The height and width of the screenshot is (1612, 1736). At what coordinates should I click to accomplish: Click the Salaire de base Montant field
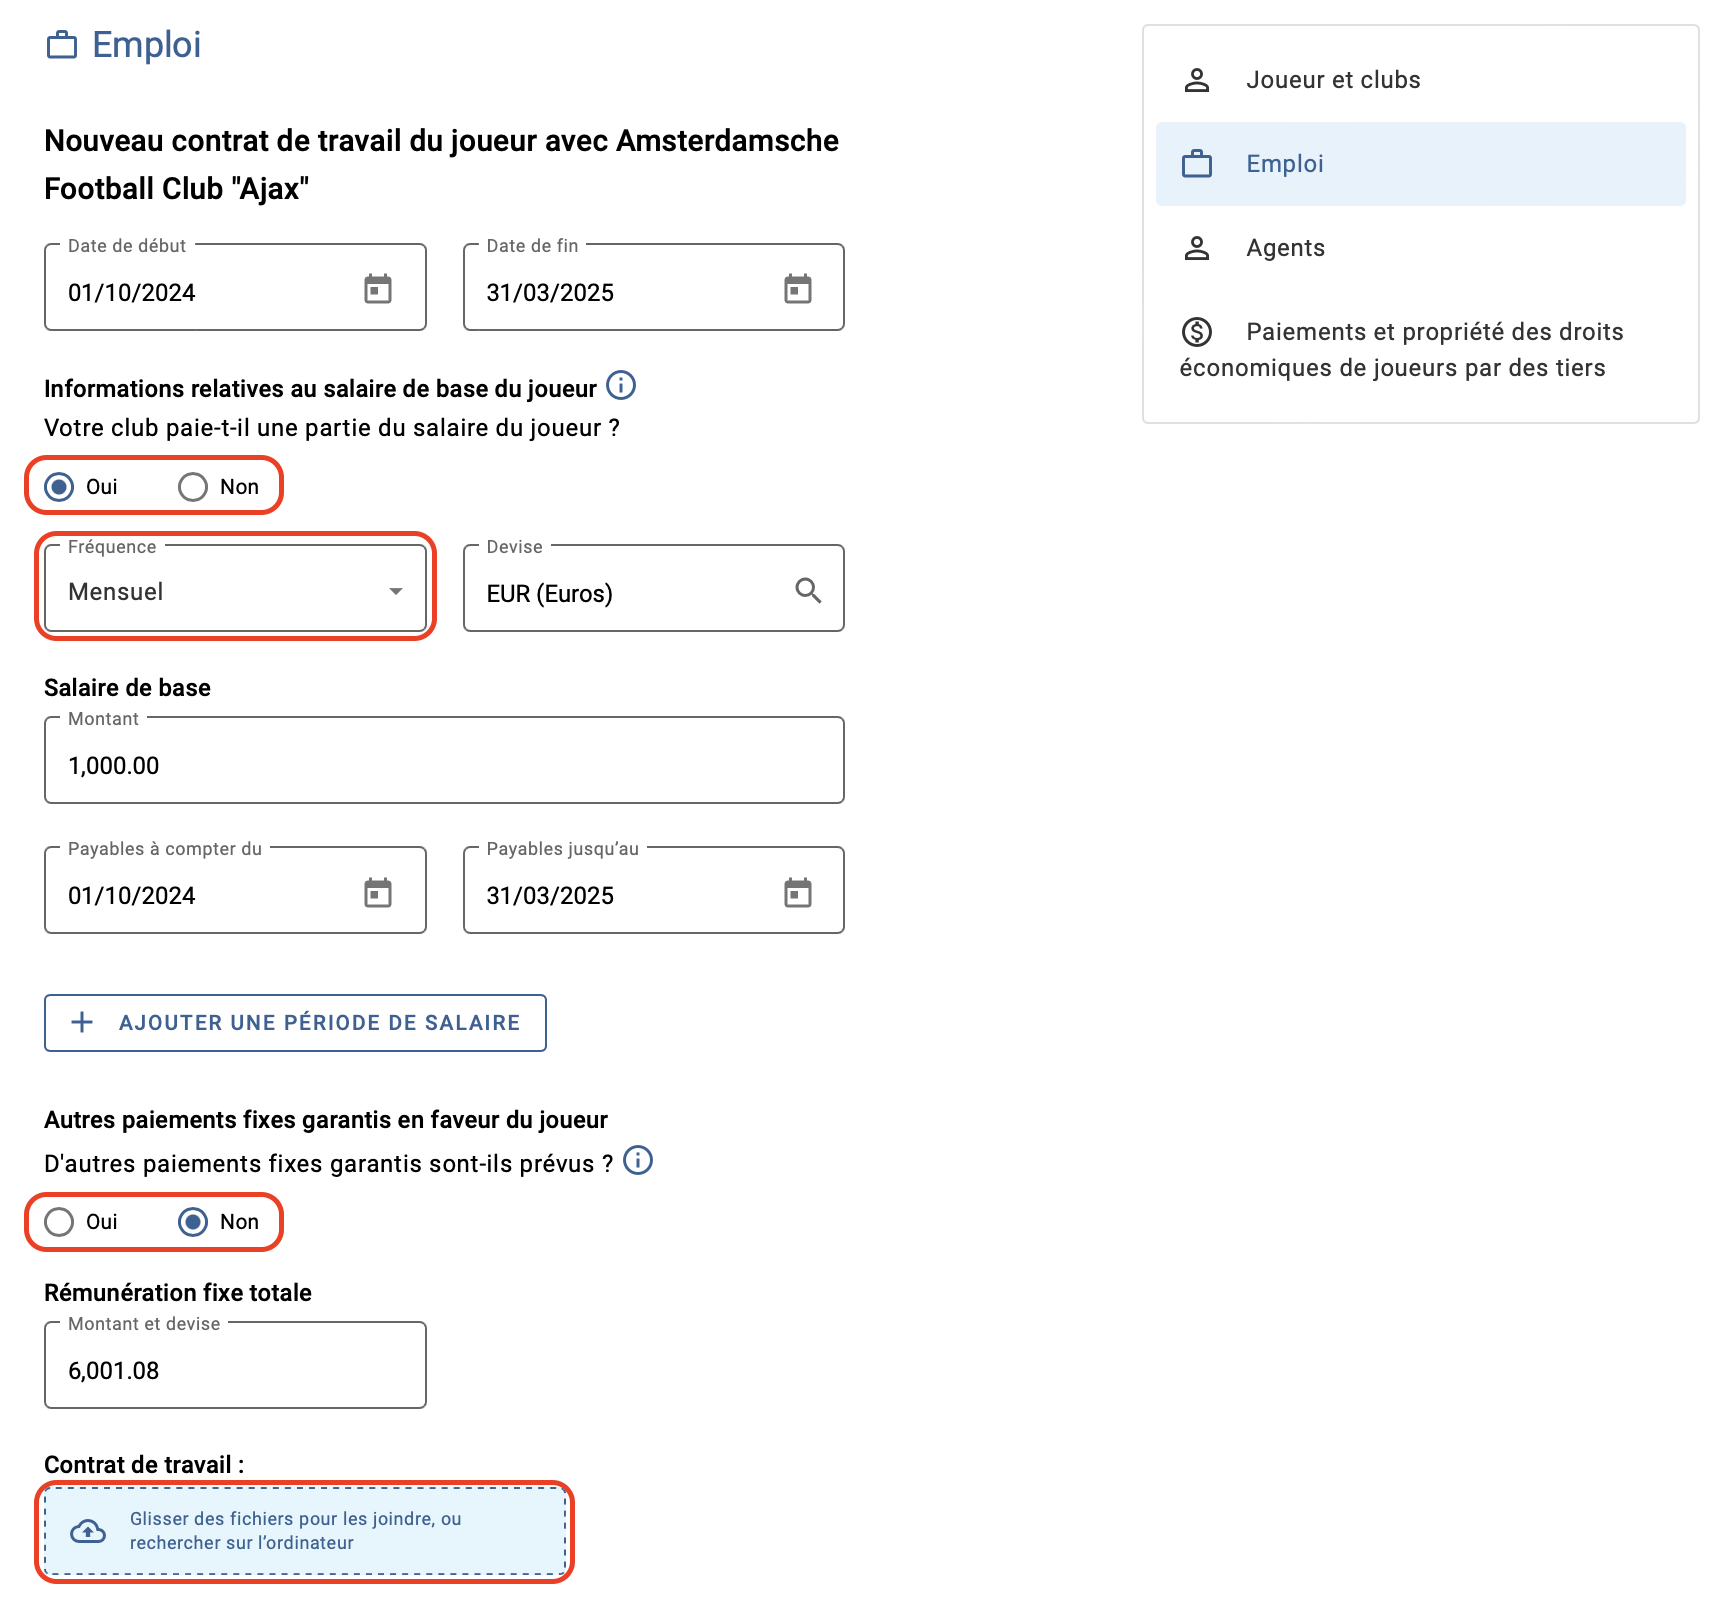(x=444, y=761)
